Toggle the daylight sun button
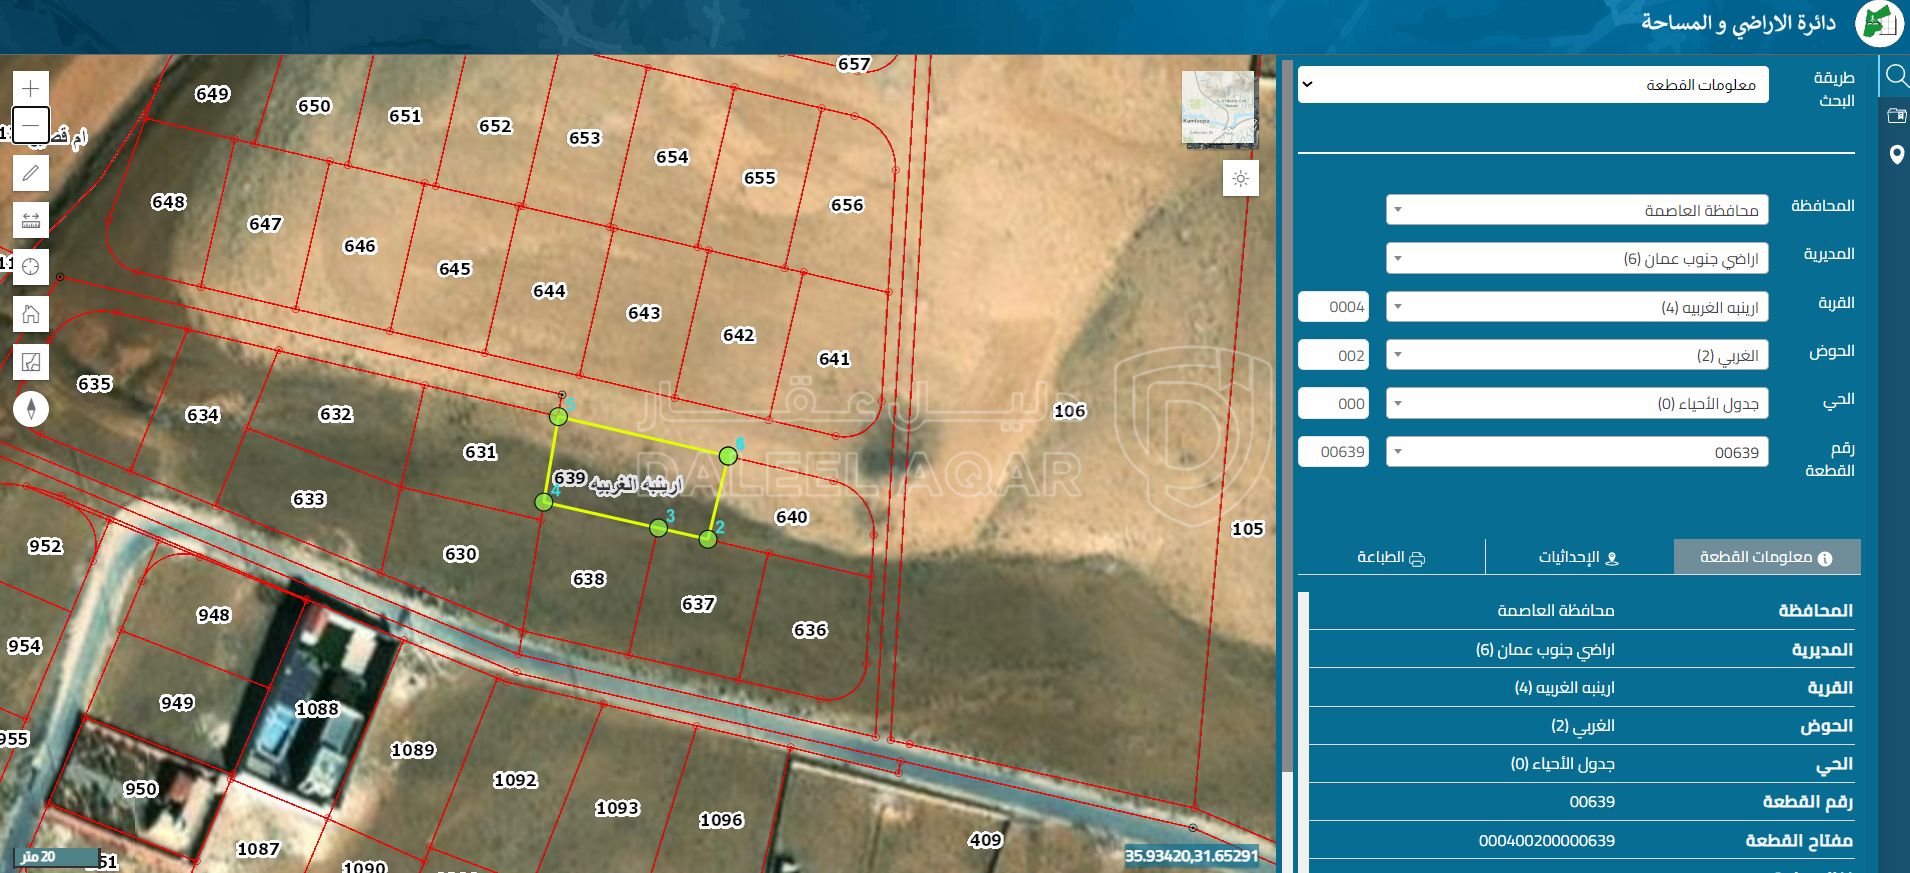 coord(1240,179)
